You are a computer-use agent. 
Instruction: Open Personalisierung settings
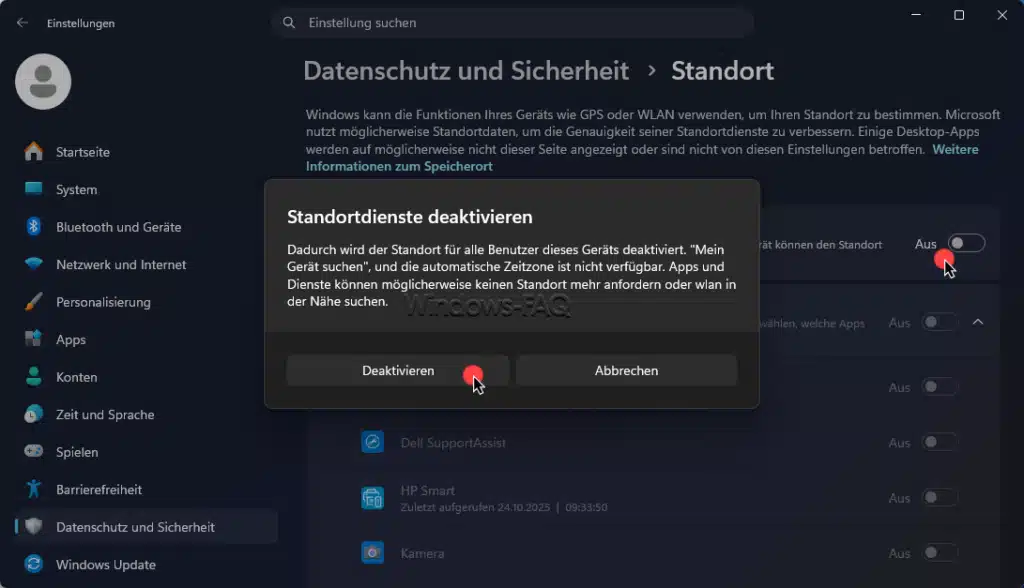[146, 302]
